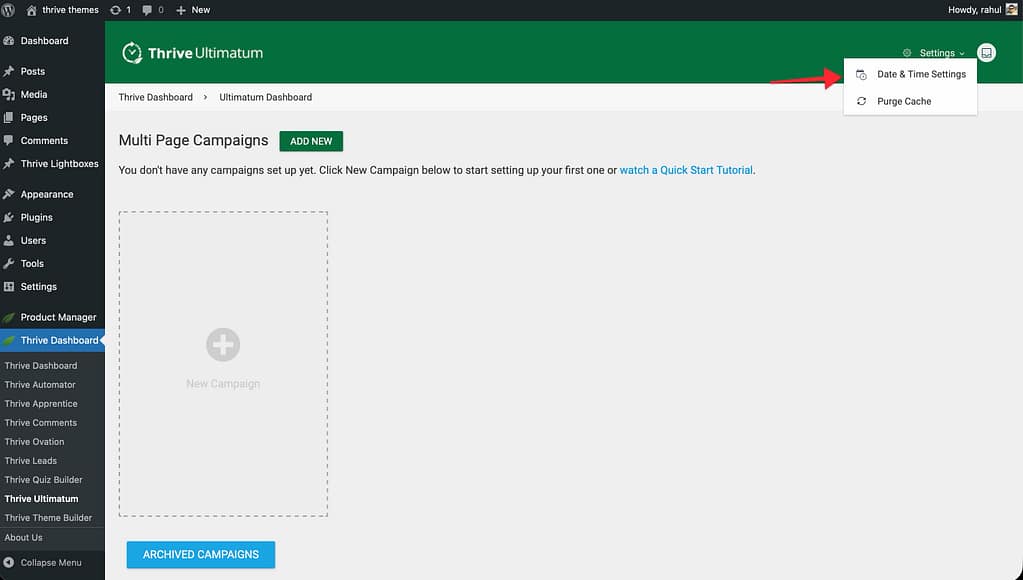The image size is (1023, 580).
Task: Choose Purge Cache from Settings menu
Action: click(x=903, y=101)
